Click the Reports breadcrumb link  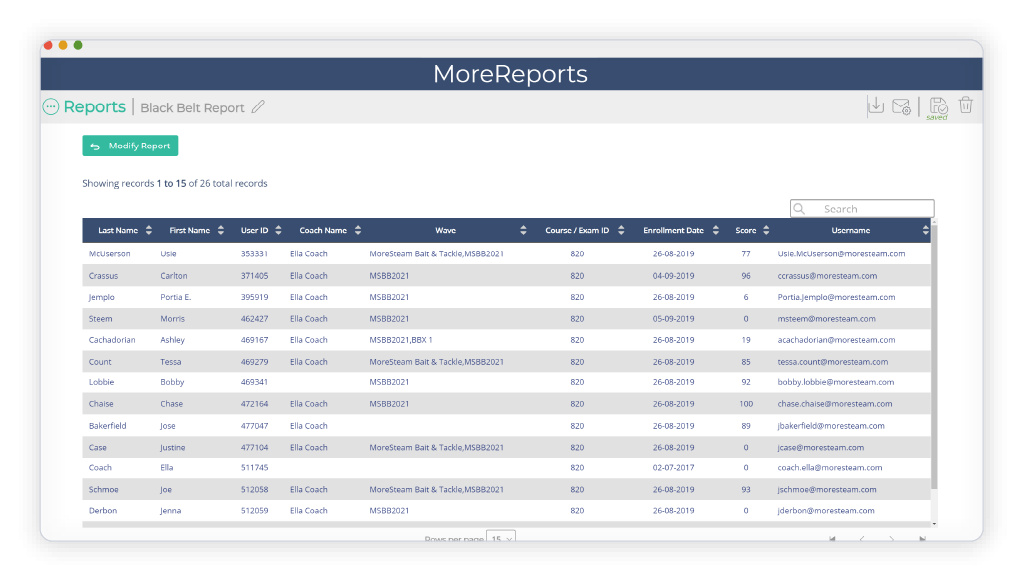coord(95,107)
